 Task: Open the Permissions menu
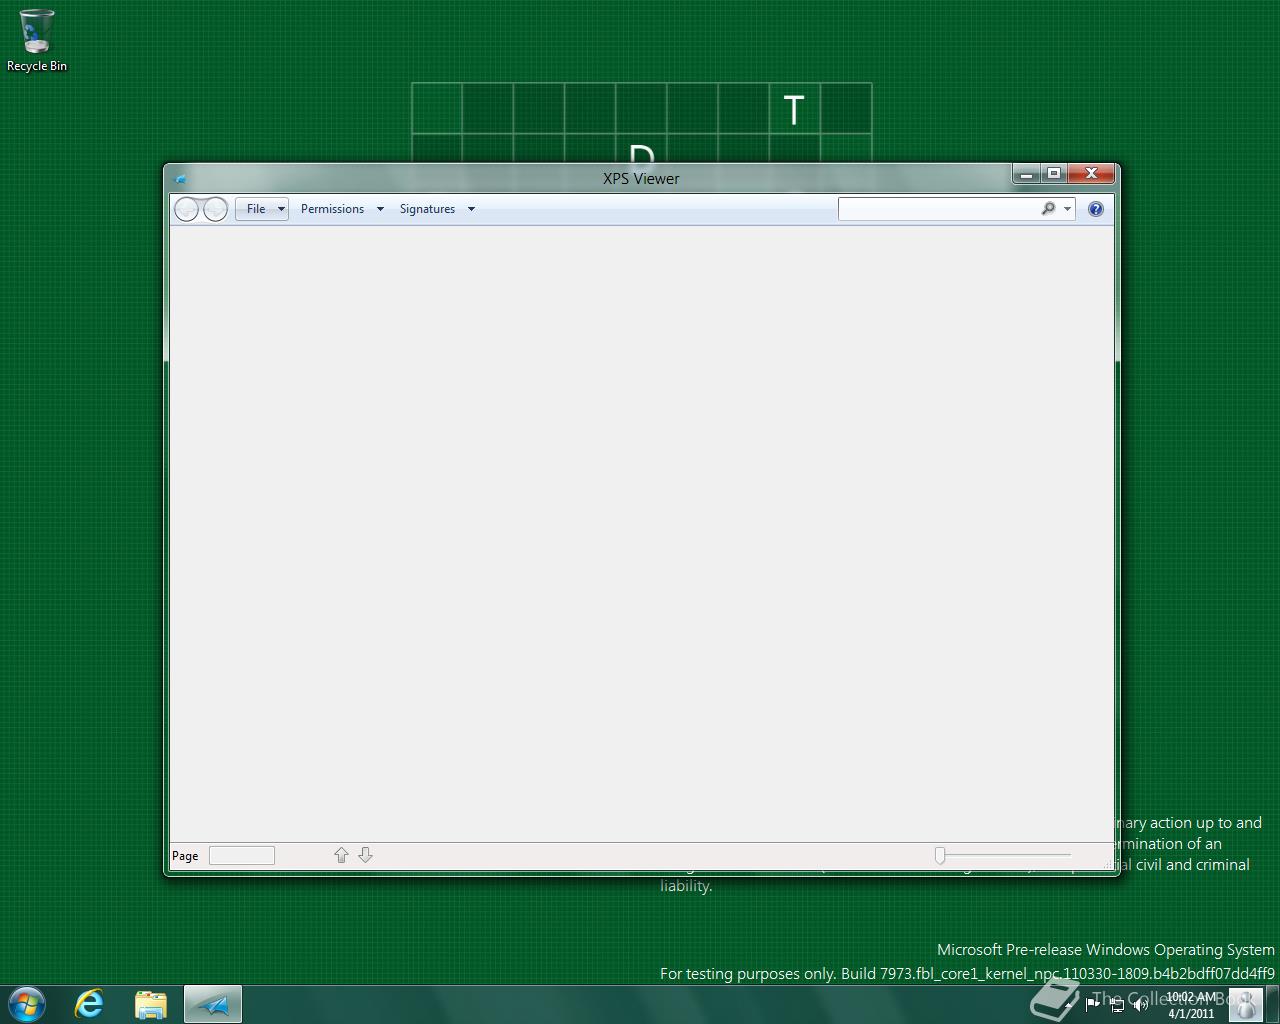(x=332, y=209)
